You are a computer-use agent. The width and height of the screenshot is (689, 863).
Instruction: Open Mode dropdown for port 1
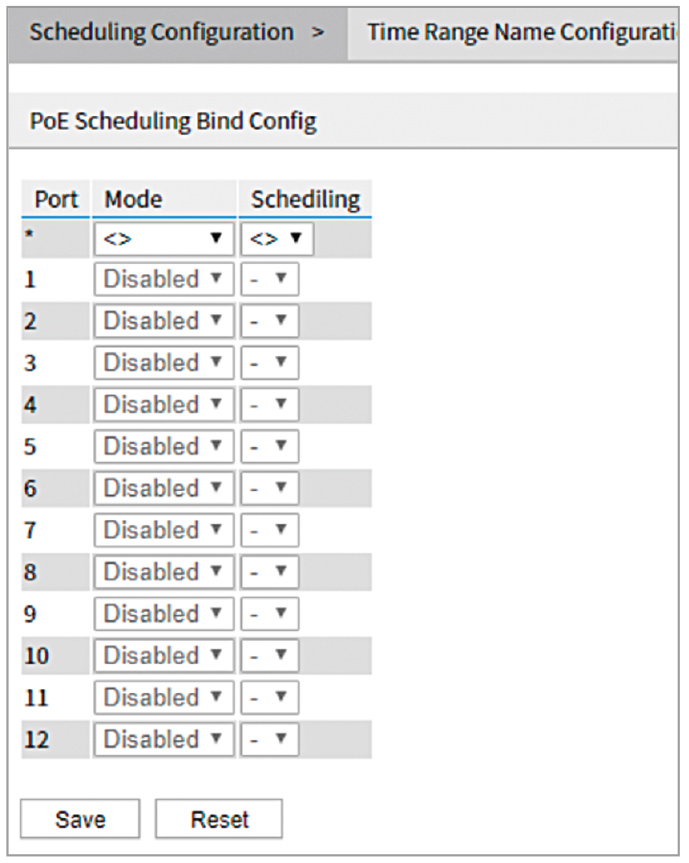164,279
